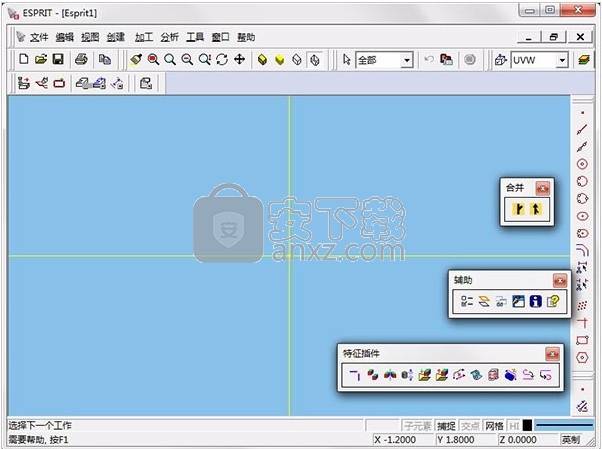Viewport: 602px width, 449px height.
Task: Click the last icon in the 特征插件 panel
Action: tap(546, 374)
